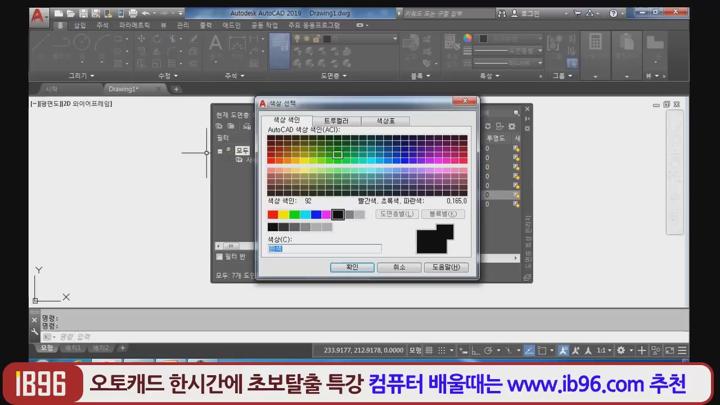
Task: Expand the Layers panel dropdown in ribbon
Action: point(334,75)
